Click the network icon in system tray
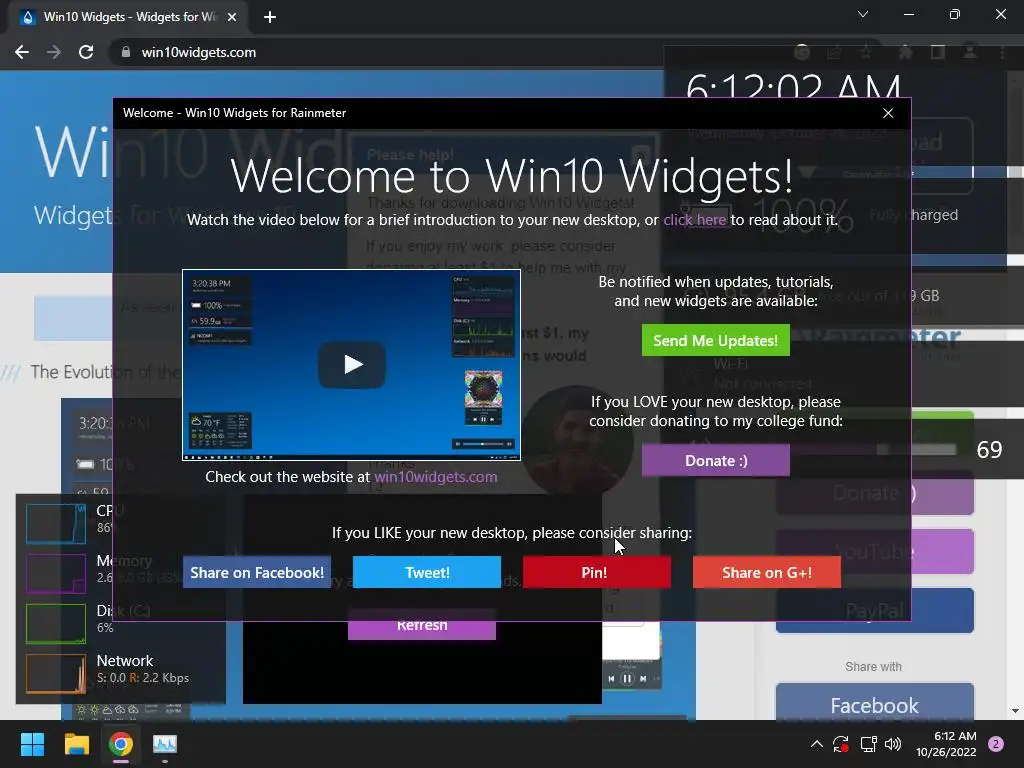1024x768 pixels. point(868,744)
